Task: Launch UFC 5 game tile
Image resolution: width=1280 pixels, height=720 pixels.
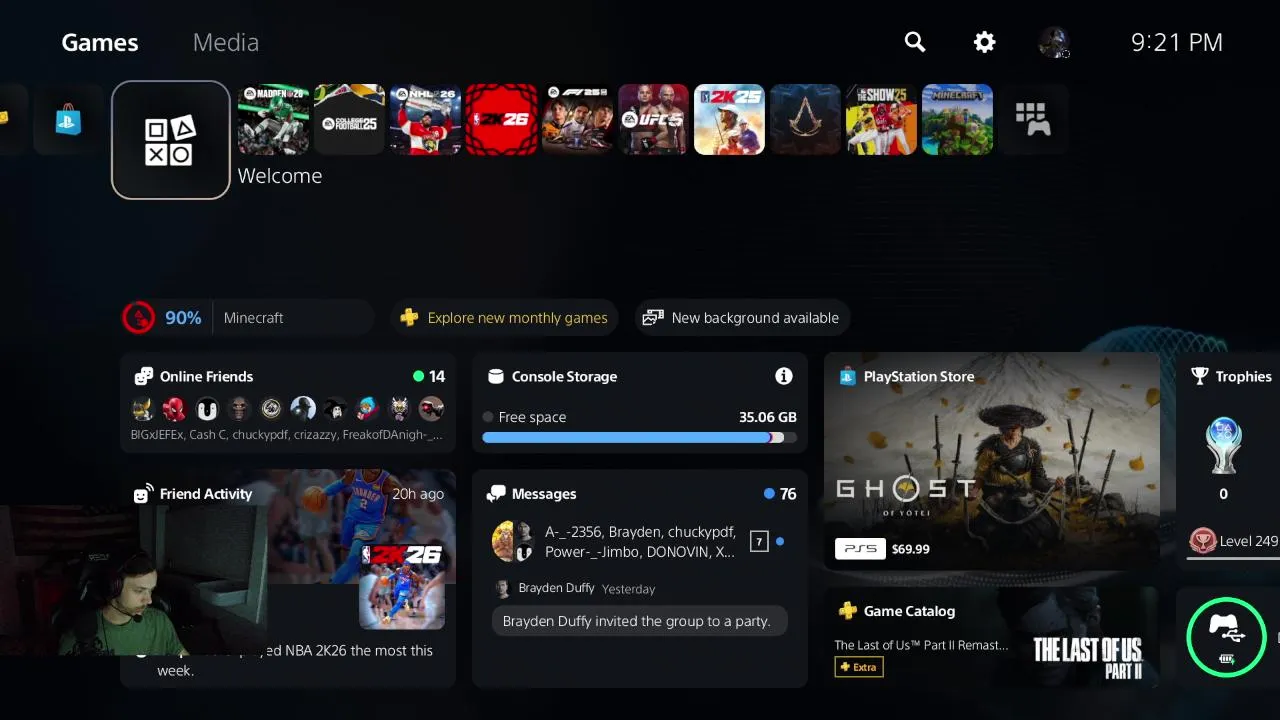Action: 654,119
